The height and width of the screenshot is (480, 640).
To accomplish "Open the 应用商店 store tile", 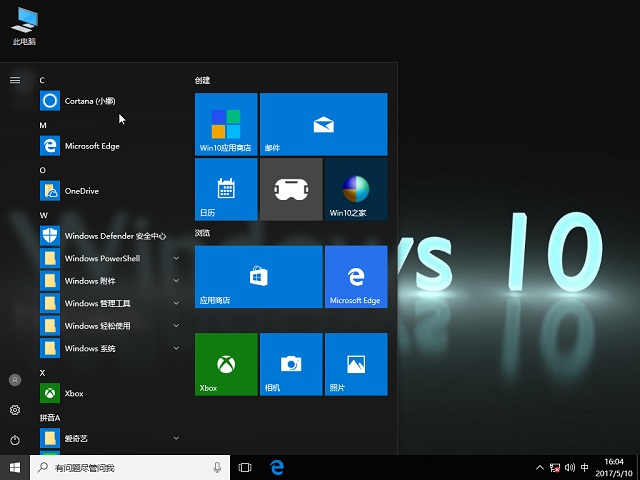I will click(x=259, y=277).
